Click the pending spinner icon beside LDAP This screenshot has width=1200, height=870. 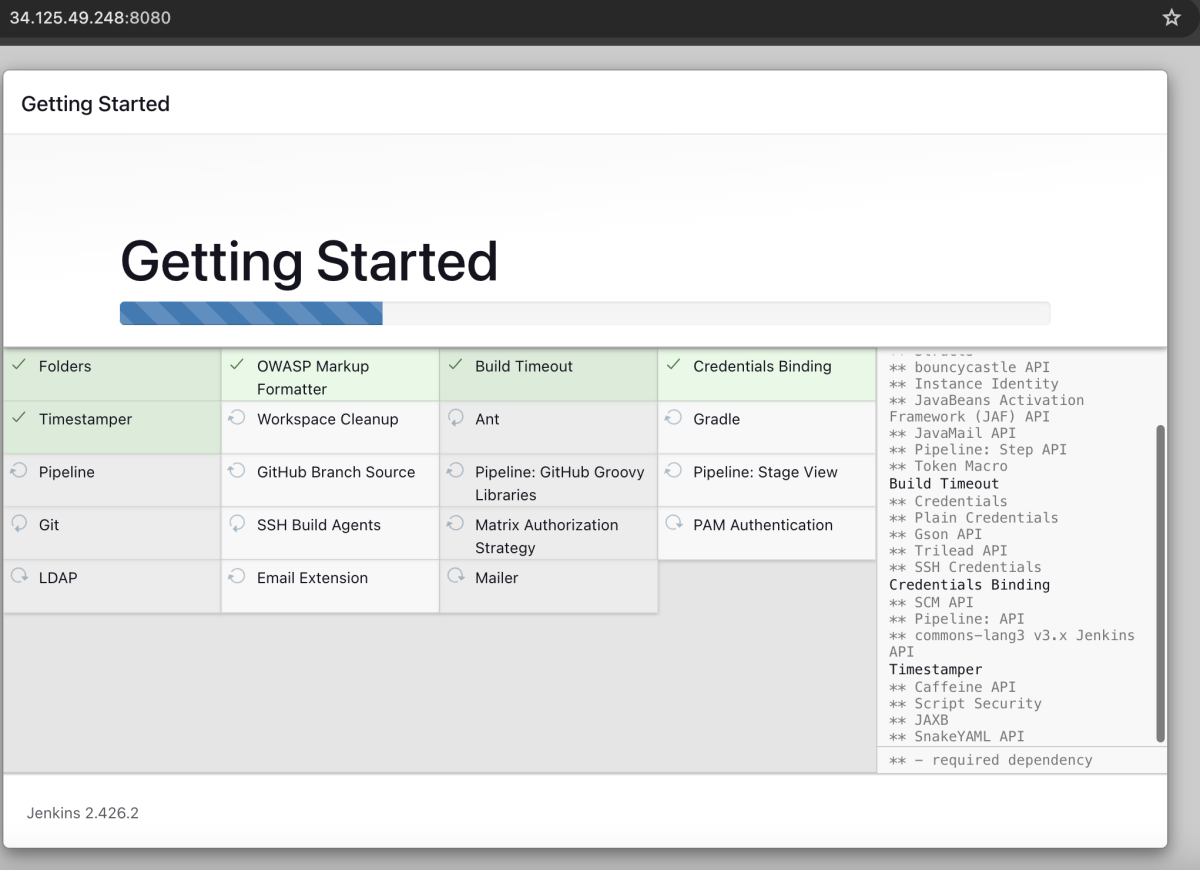point(19,577)
